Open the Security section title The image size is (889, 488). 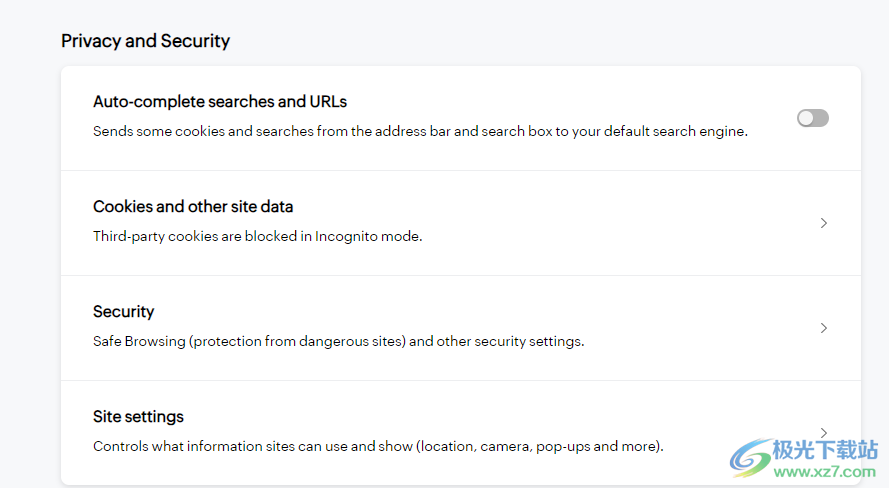[x=124, y=311]
